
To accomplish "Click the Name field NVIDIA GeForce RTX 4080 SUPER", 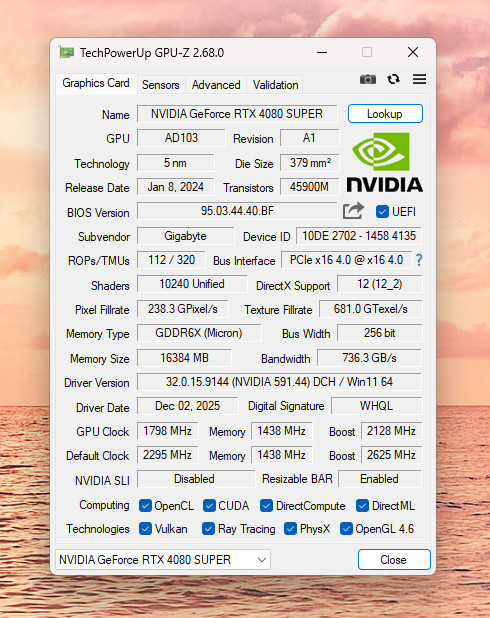I will 237,114.
